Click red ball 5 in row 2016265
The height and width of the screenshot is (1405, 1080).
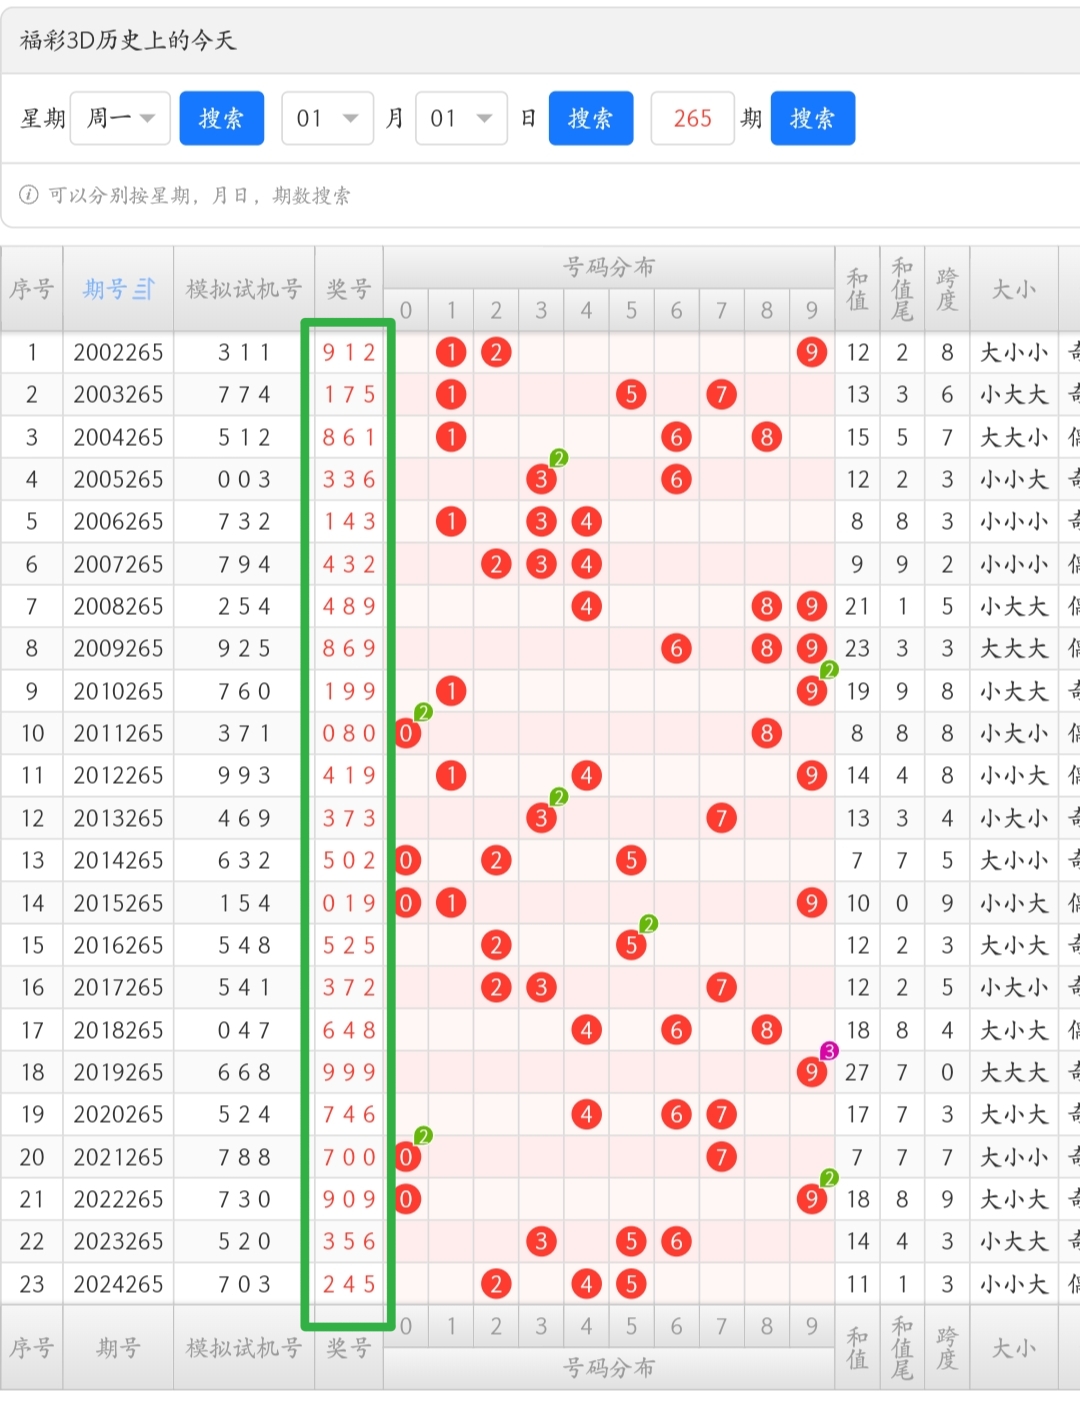tap(631, 945)
